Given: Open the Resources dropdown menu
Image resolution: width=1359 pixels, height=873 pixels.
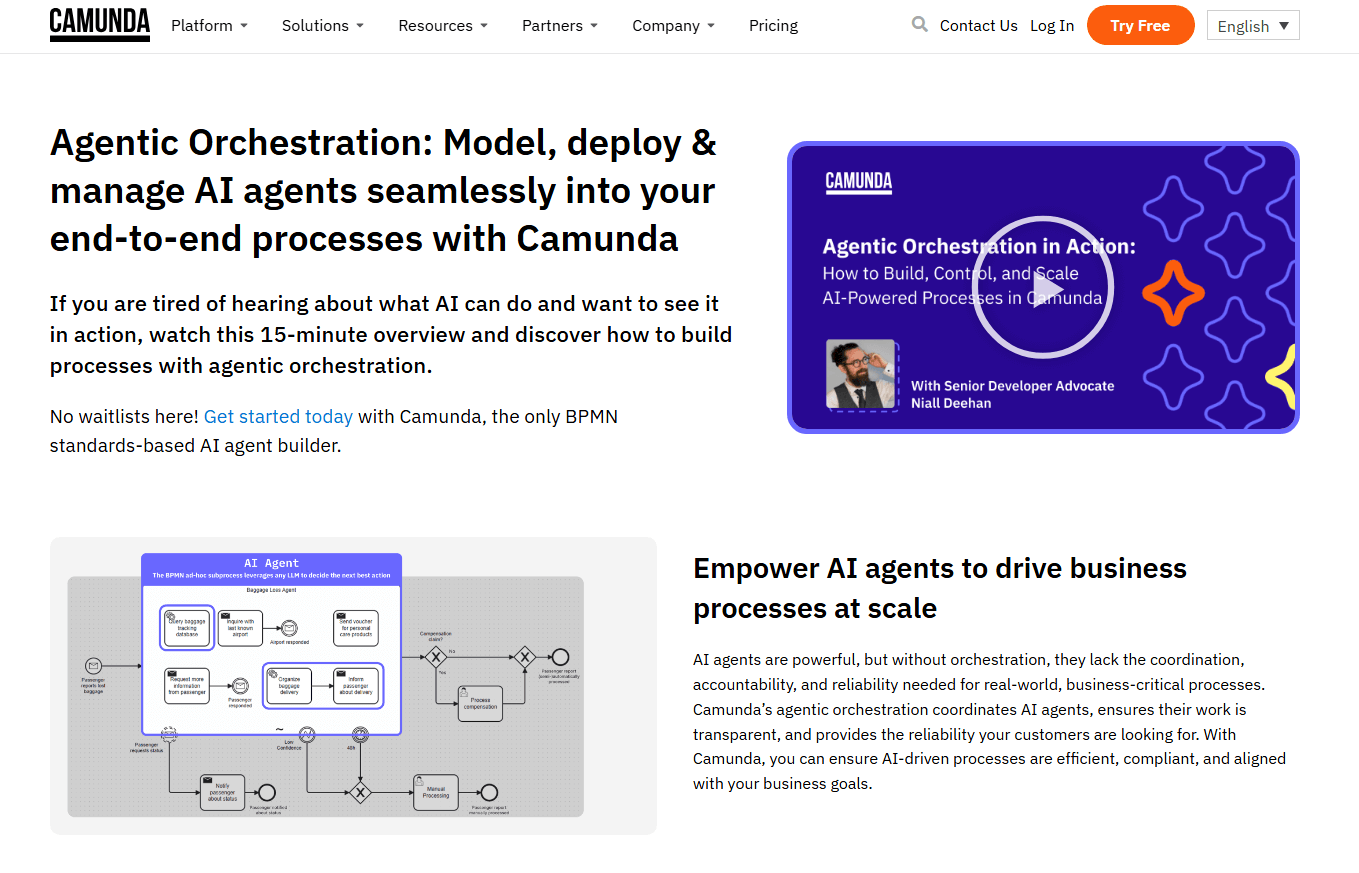Looking at the screenshot, I should click(x=442, y=26).
